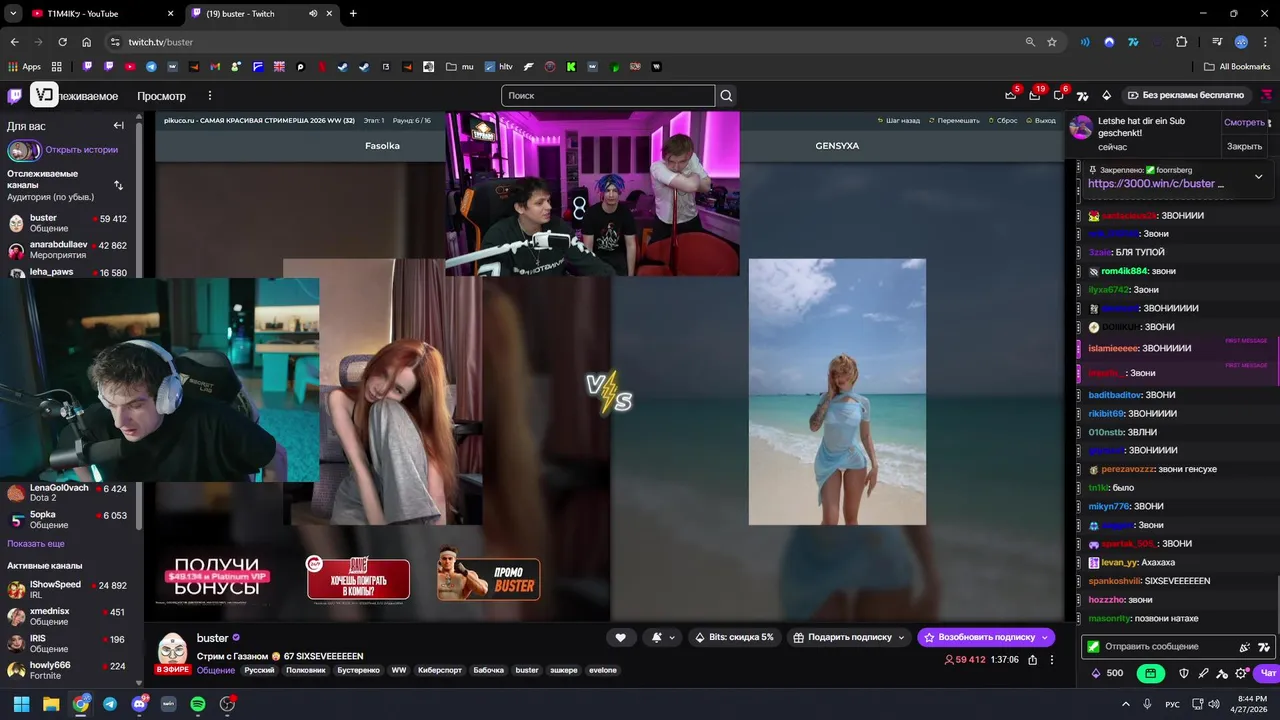1280x720 pixels.
Task: Open new browser tab plus button
Action: [x=353, y=14]
